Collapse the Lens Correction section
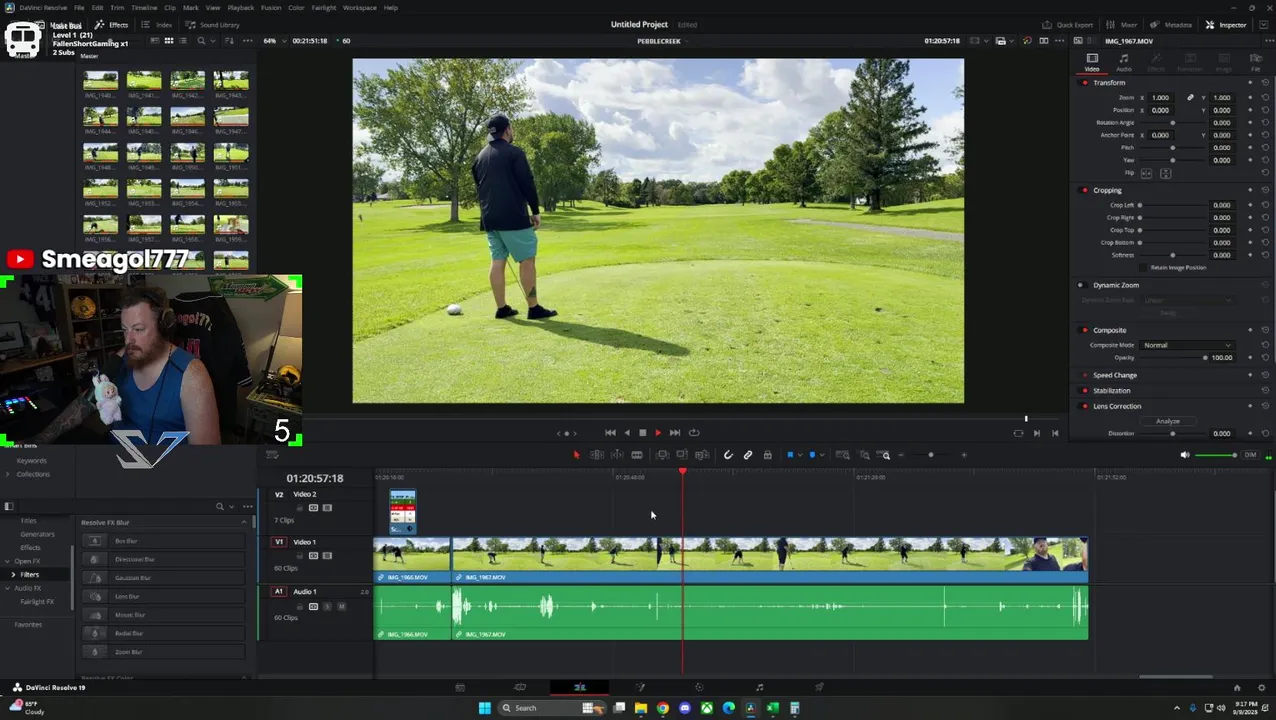1276x720 pixels. pyautogui.click(x=1117, y=406)
